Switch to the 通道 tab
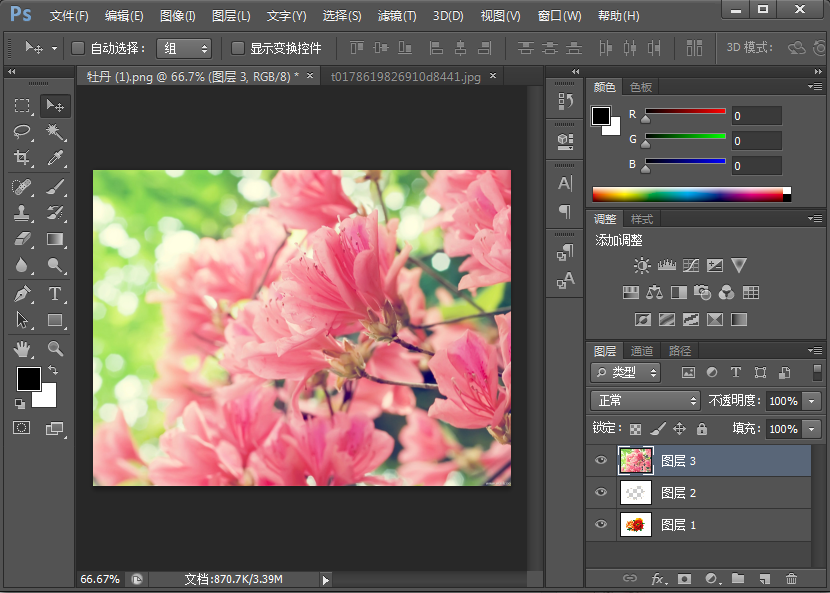The height and width of the screenshot is (593, 830). click(642, 351)
